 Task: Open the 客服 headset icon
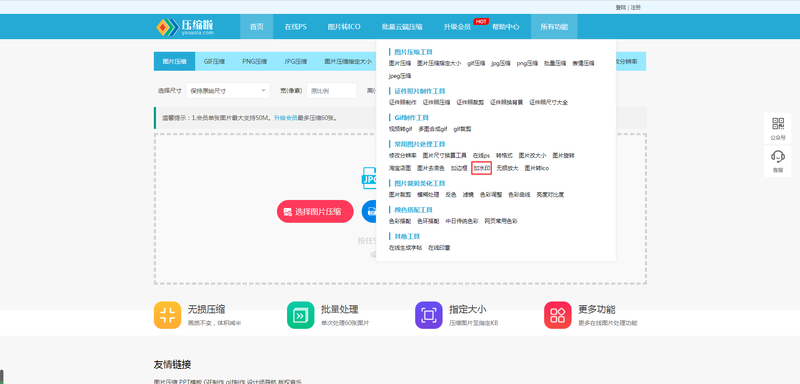point(778,156)
